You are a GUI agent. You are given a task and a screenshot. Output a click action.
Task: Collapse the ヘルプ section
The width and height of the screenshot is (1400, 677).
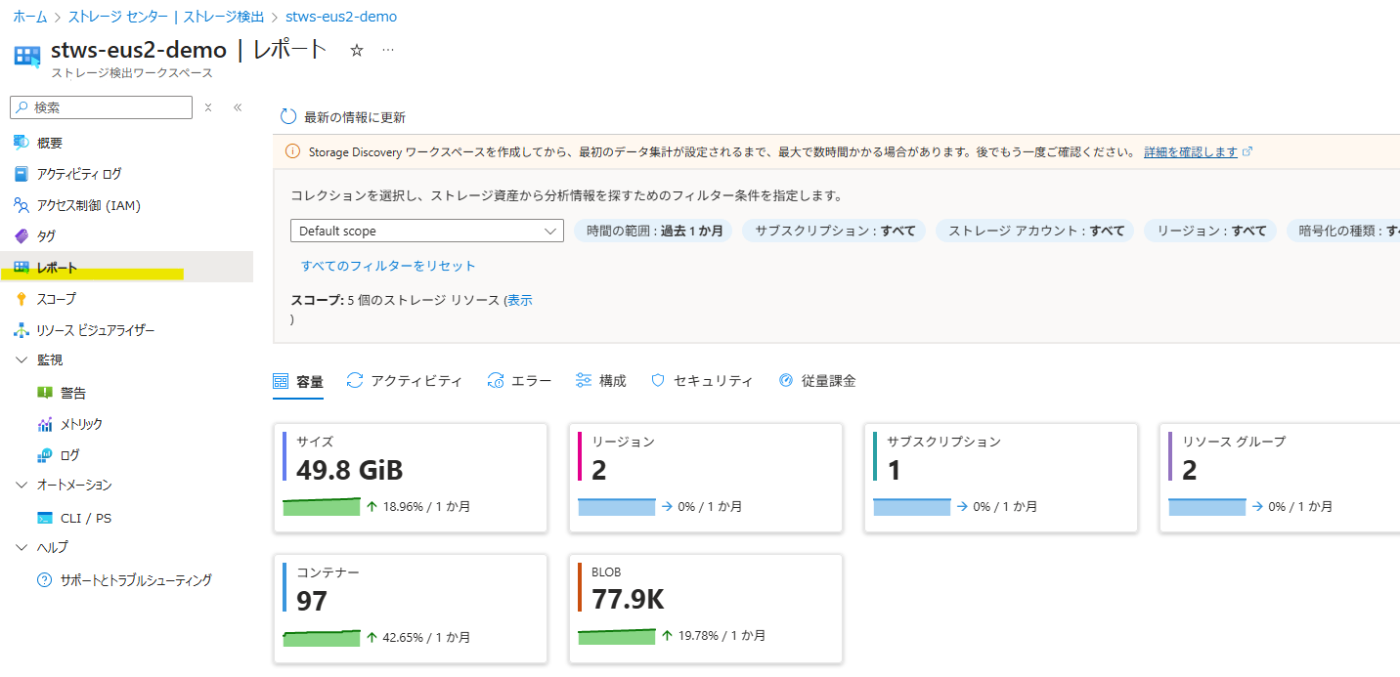pyautogui.click(x=22, y=548)
